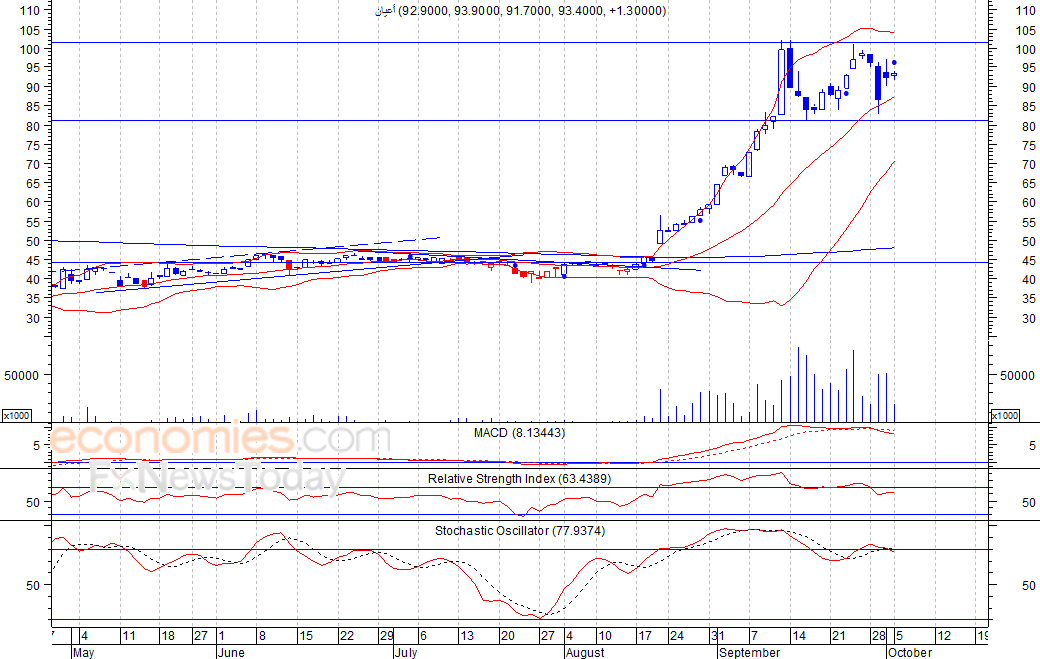
Task: Select the June label on the time axis
Action: pyautogui.click(x=230, y=652)
